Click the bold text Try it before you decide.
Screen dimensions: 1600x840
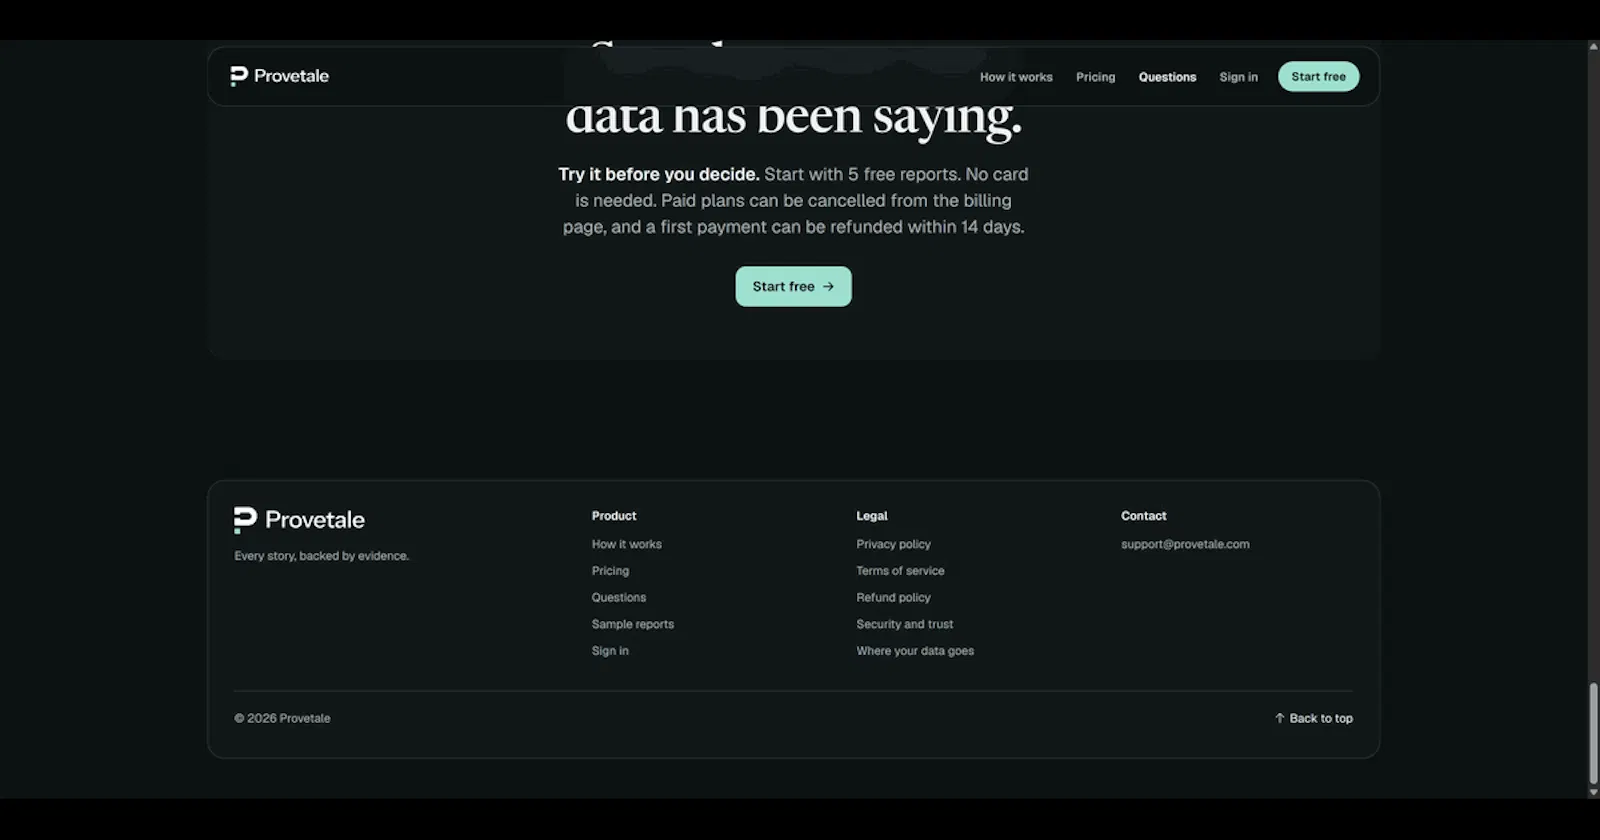click(659, 174)
